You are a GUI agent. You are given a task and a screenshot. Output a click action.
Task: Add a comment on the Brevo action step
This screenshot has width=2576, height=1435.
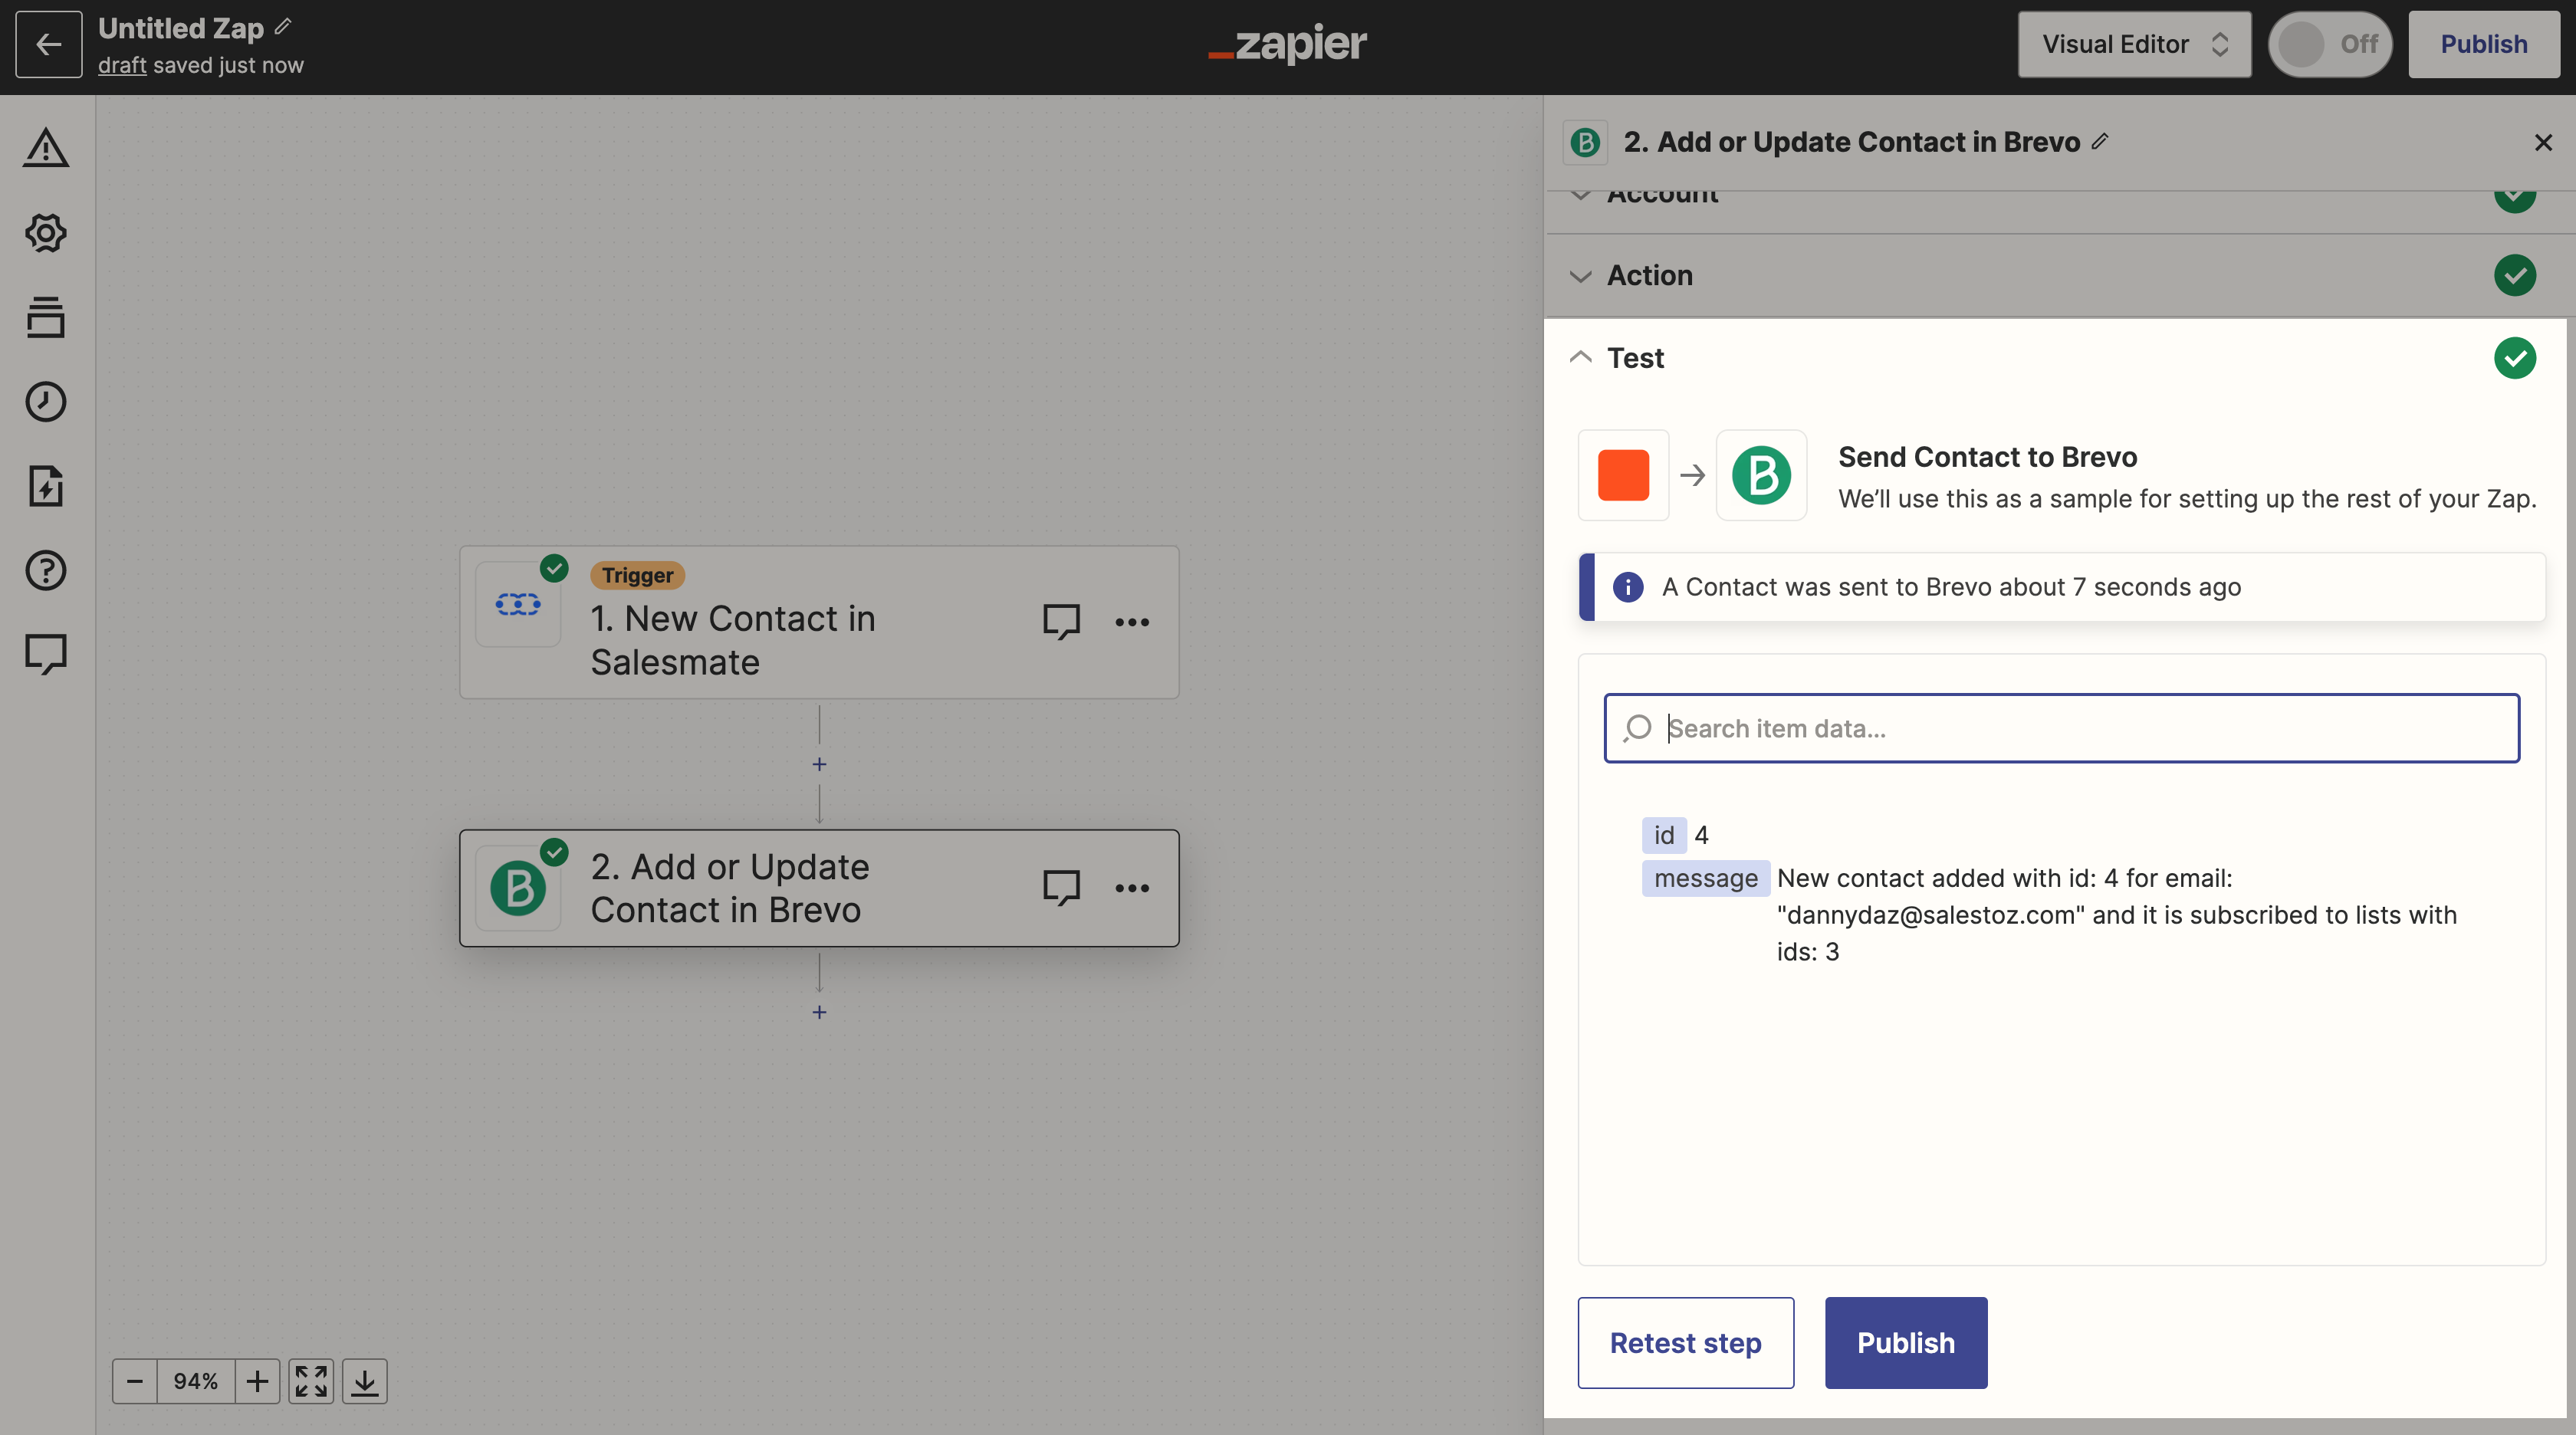coord(1061,888)
